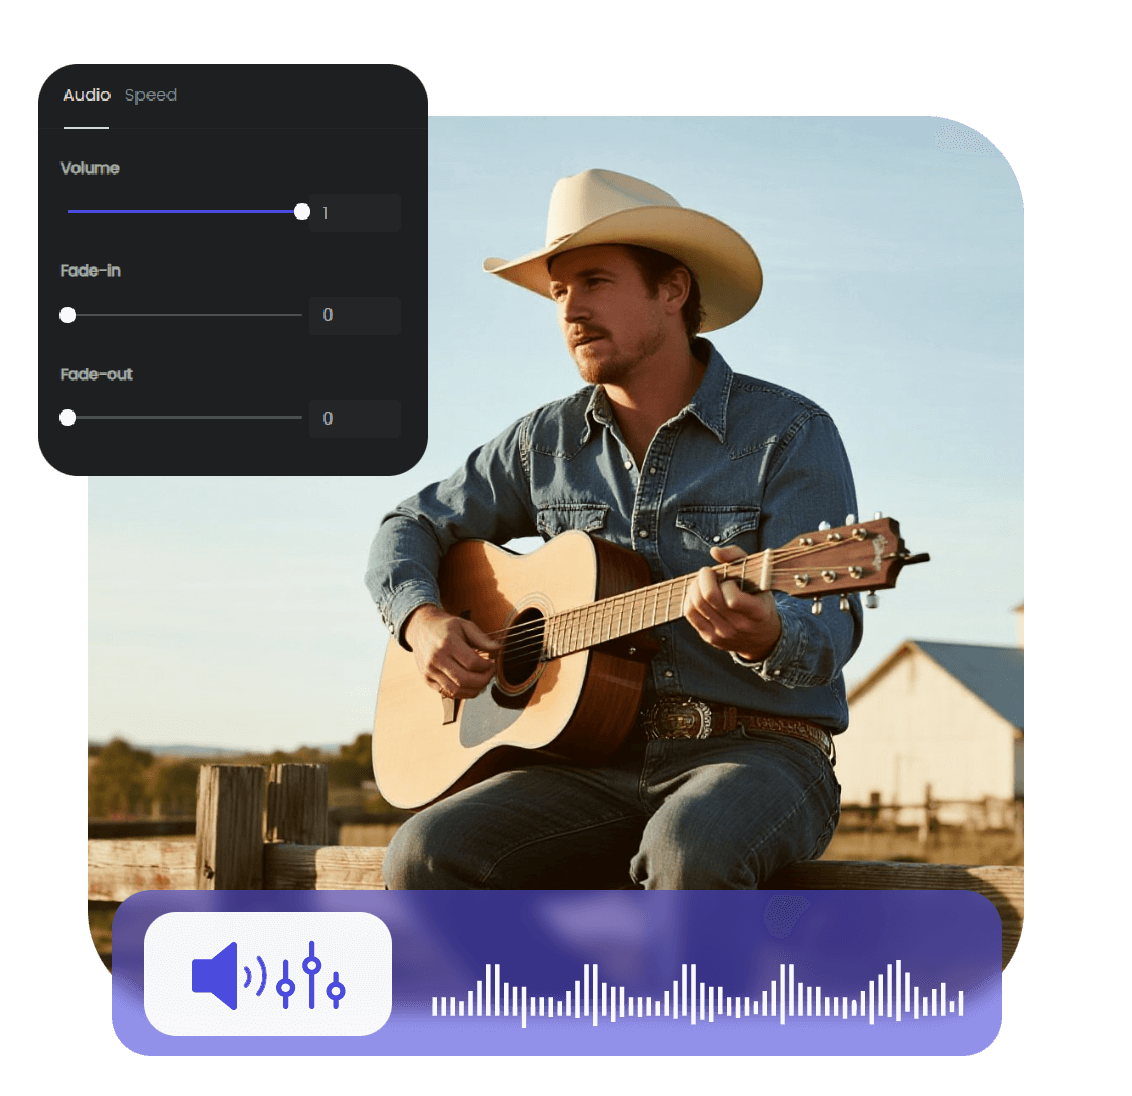Click the Fade-in value field showing 0
1132x1096 pixels.
pos(355,315)
